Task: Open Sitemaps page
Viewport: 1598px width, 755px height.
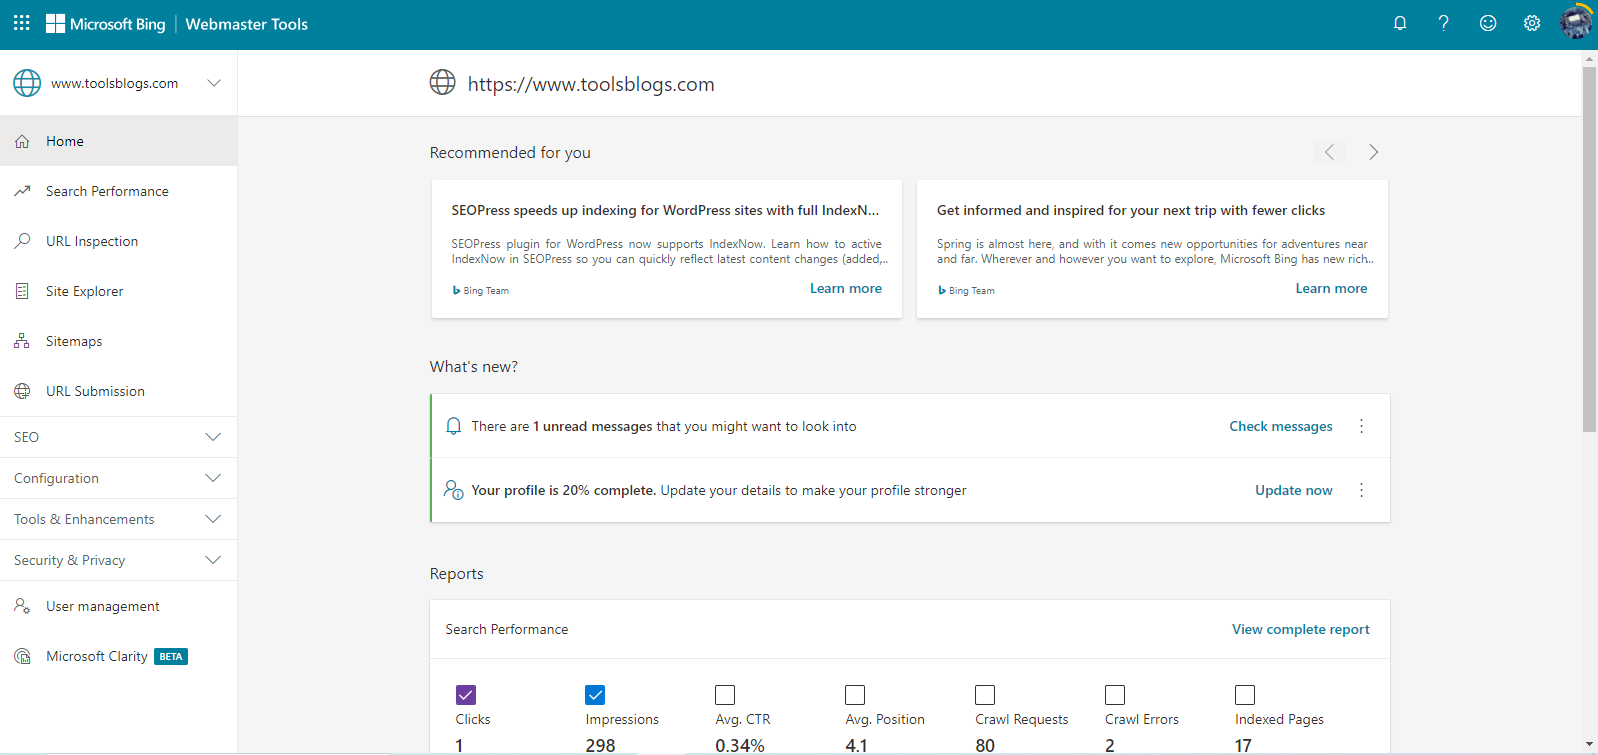Action: (x=118, y=341)
